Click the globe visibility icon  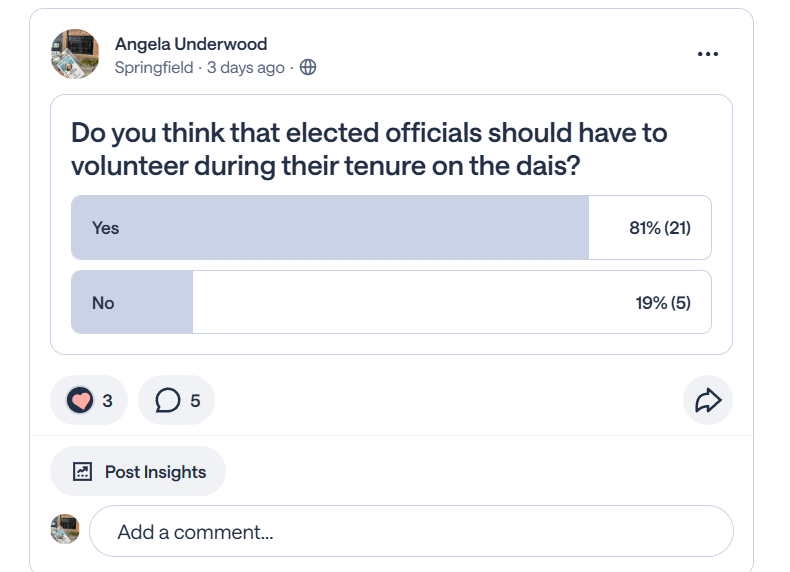[308, 68]
